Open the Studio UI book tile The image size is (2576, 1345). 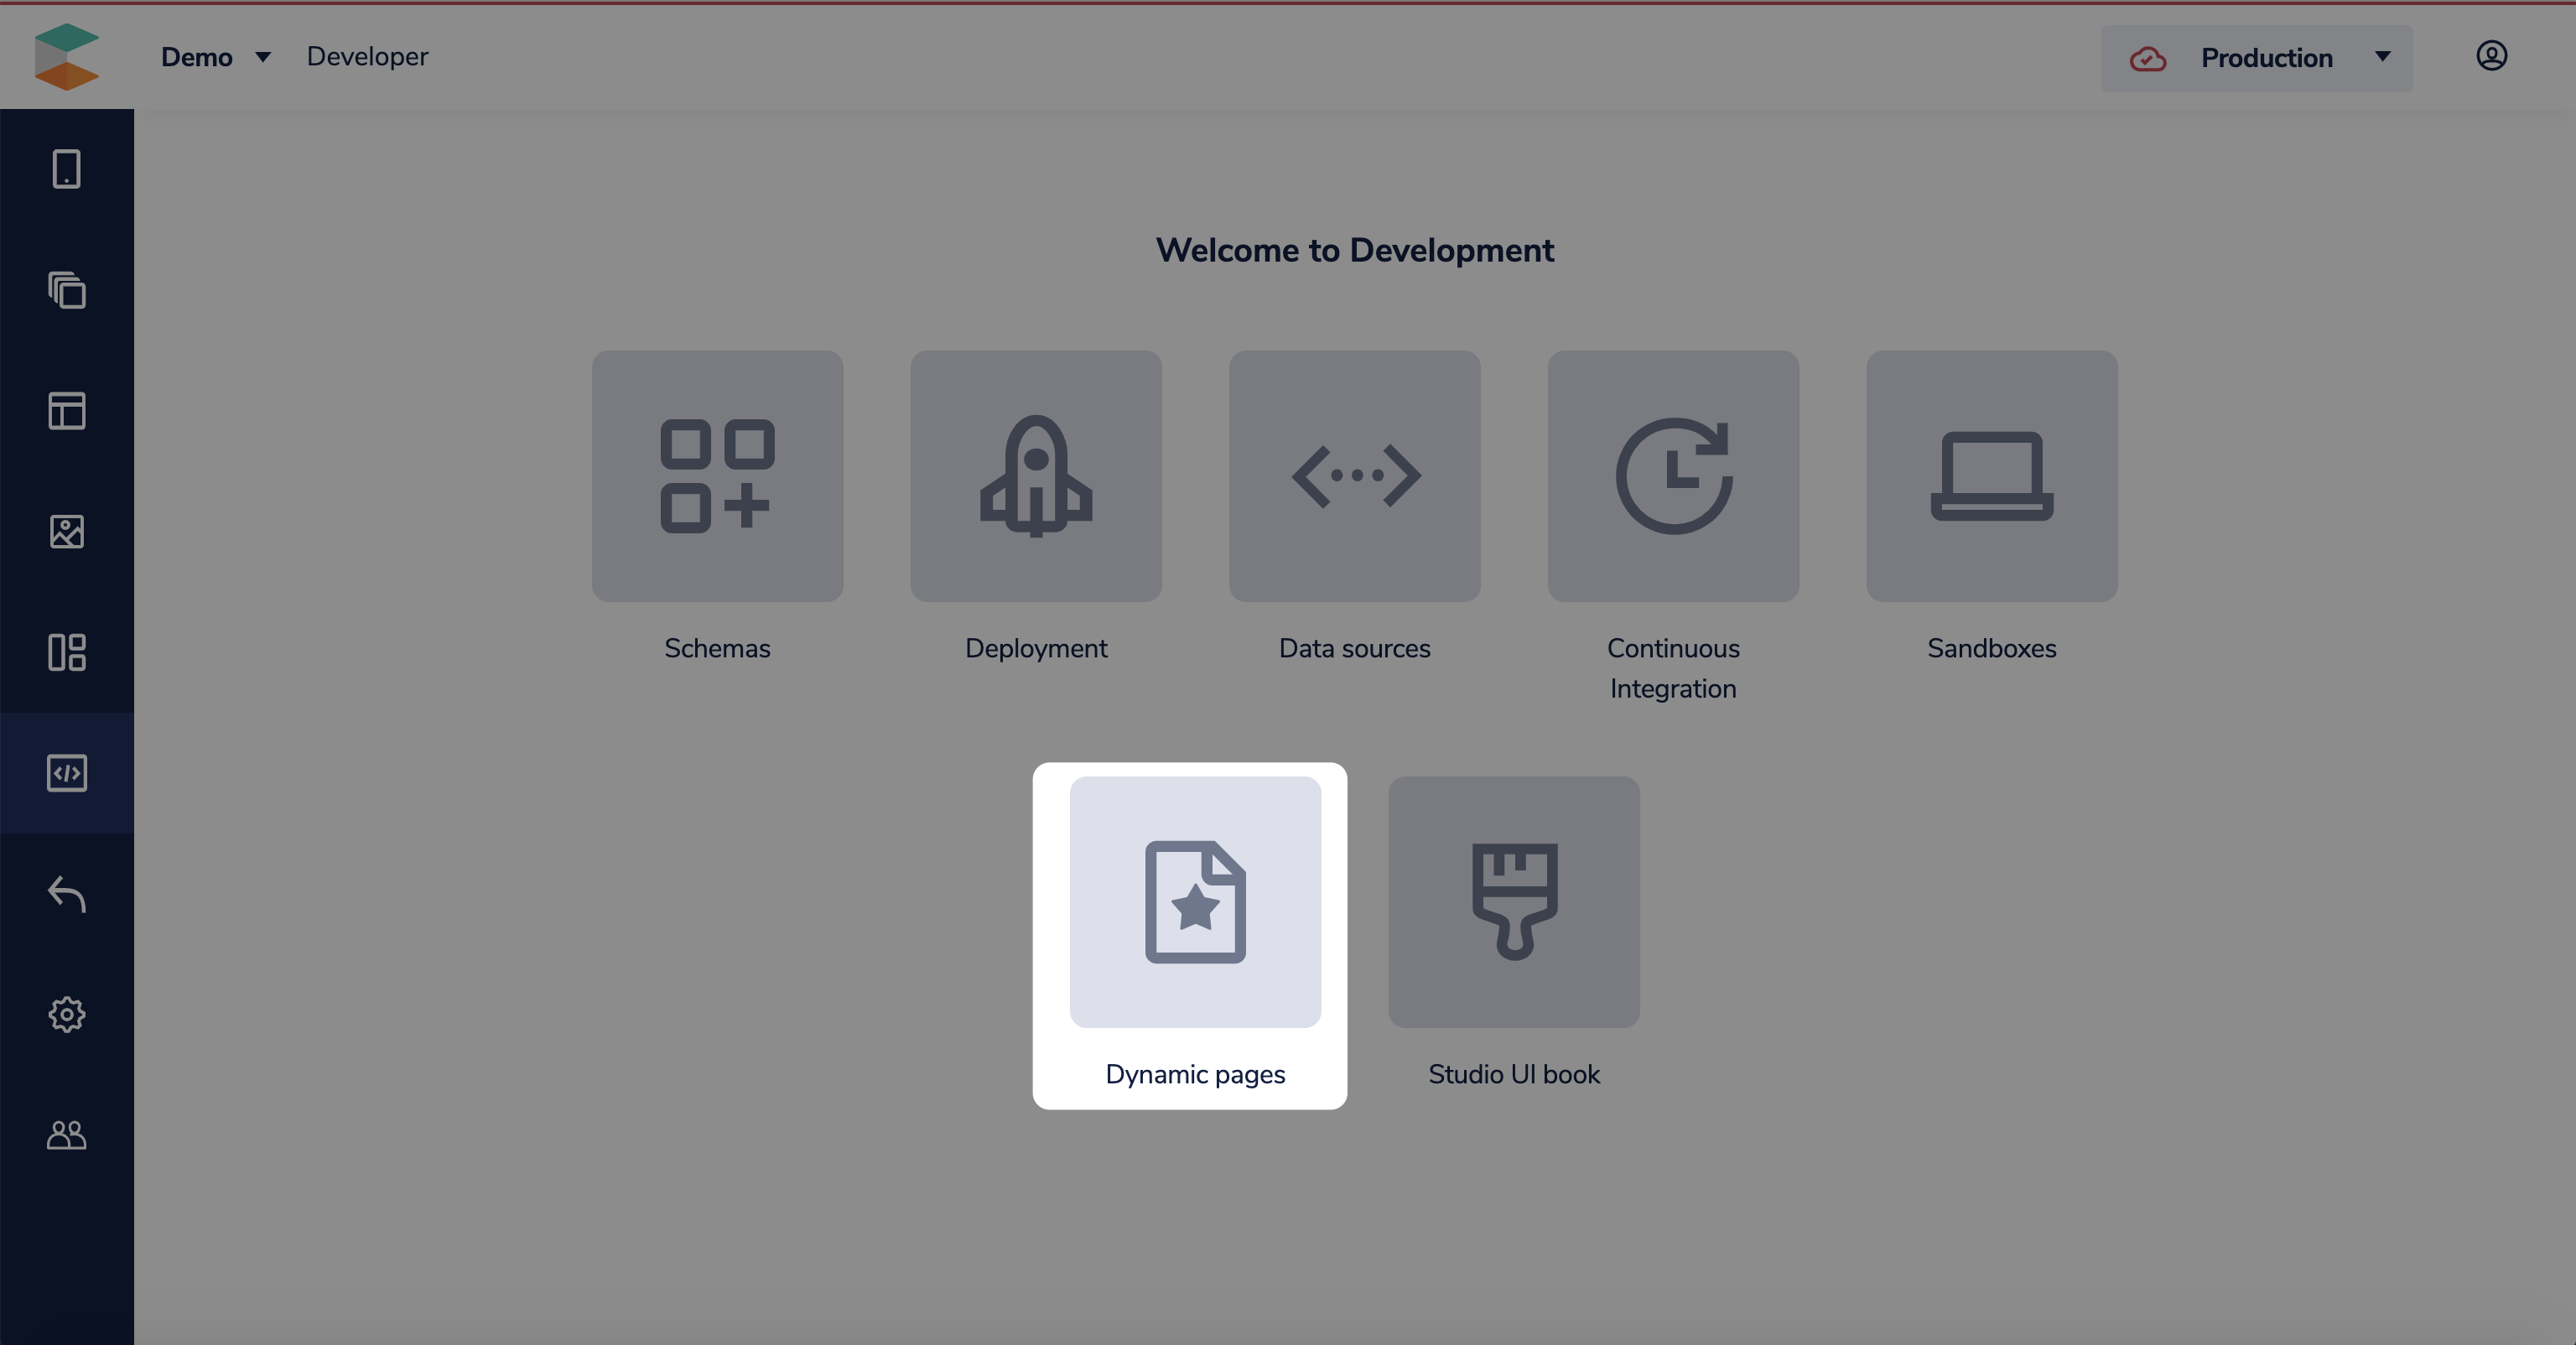1513,902
